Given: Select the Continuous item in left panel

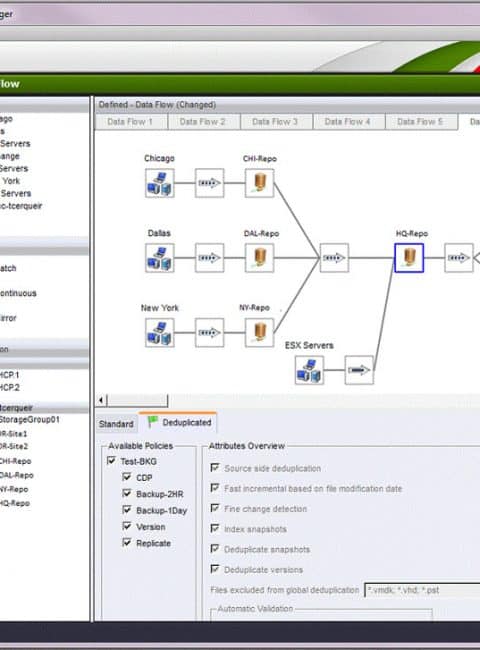Looking at the screenshot, I should pos(18,293).
